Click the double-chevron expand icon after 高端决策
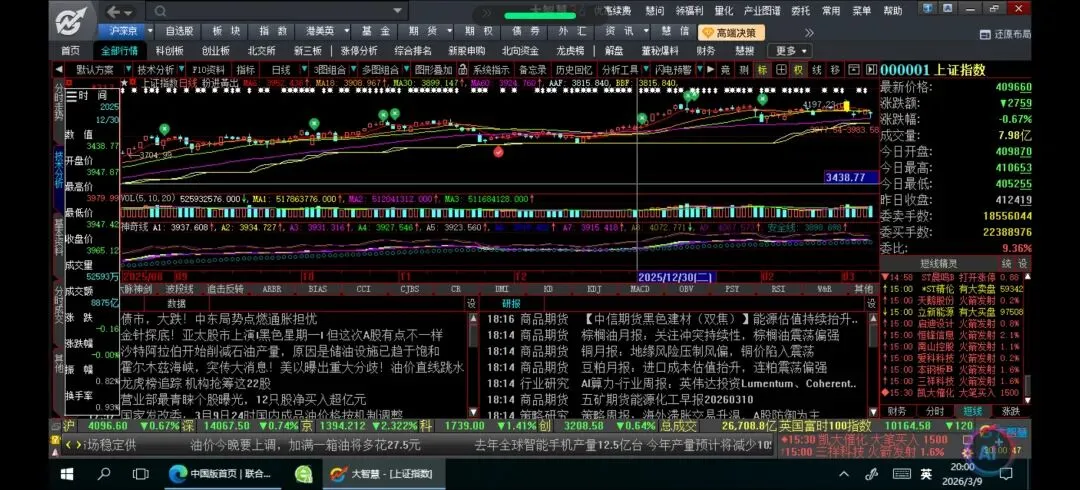 click(809, 32)
